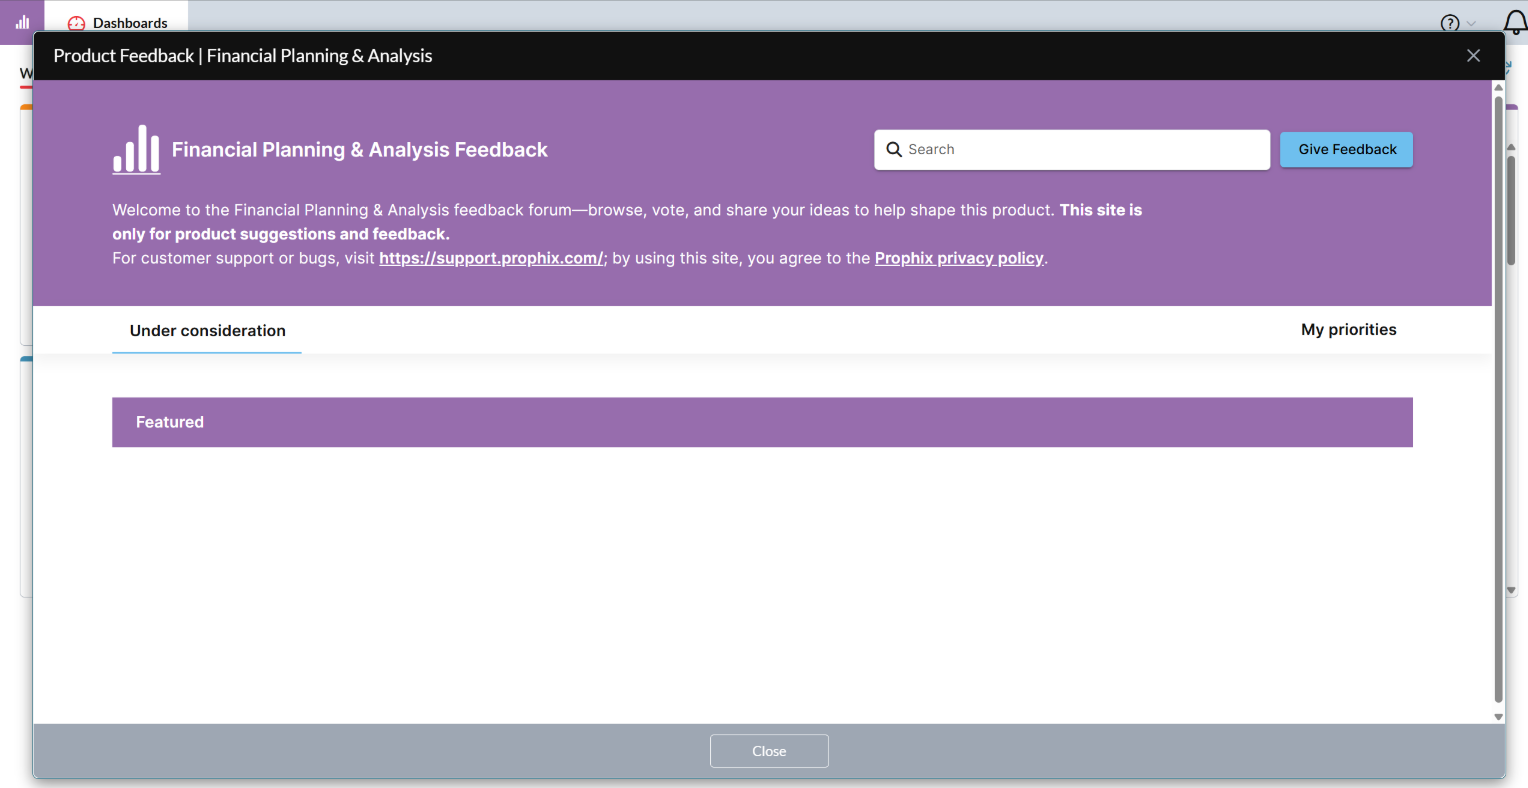Click the magnifying glass search icon
Image resolution: width=1528 pixels, height=788 pixels.
[894, 150]
